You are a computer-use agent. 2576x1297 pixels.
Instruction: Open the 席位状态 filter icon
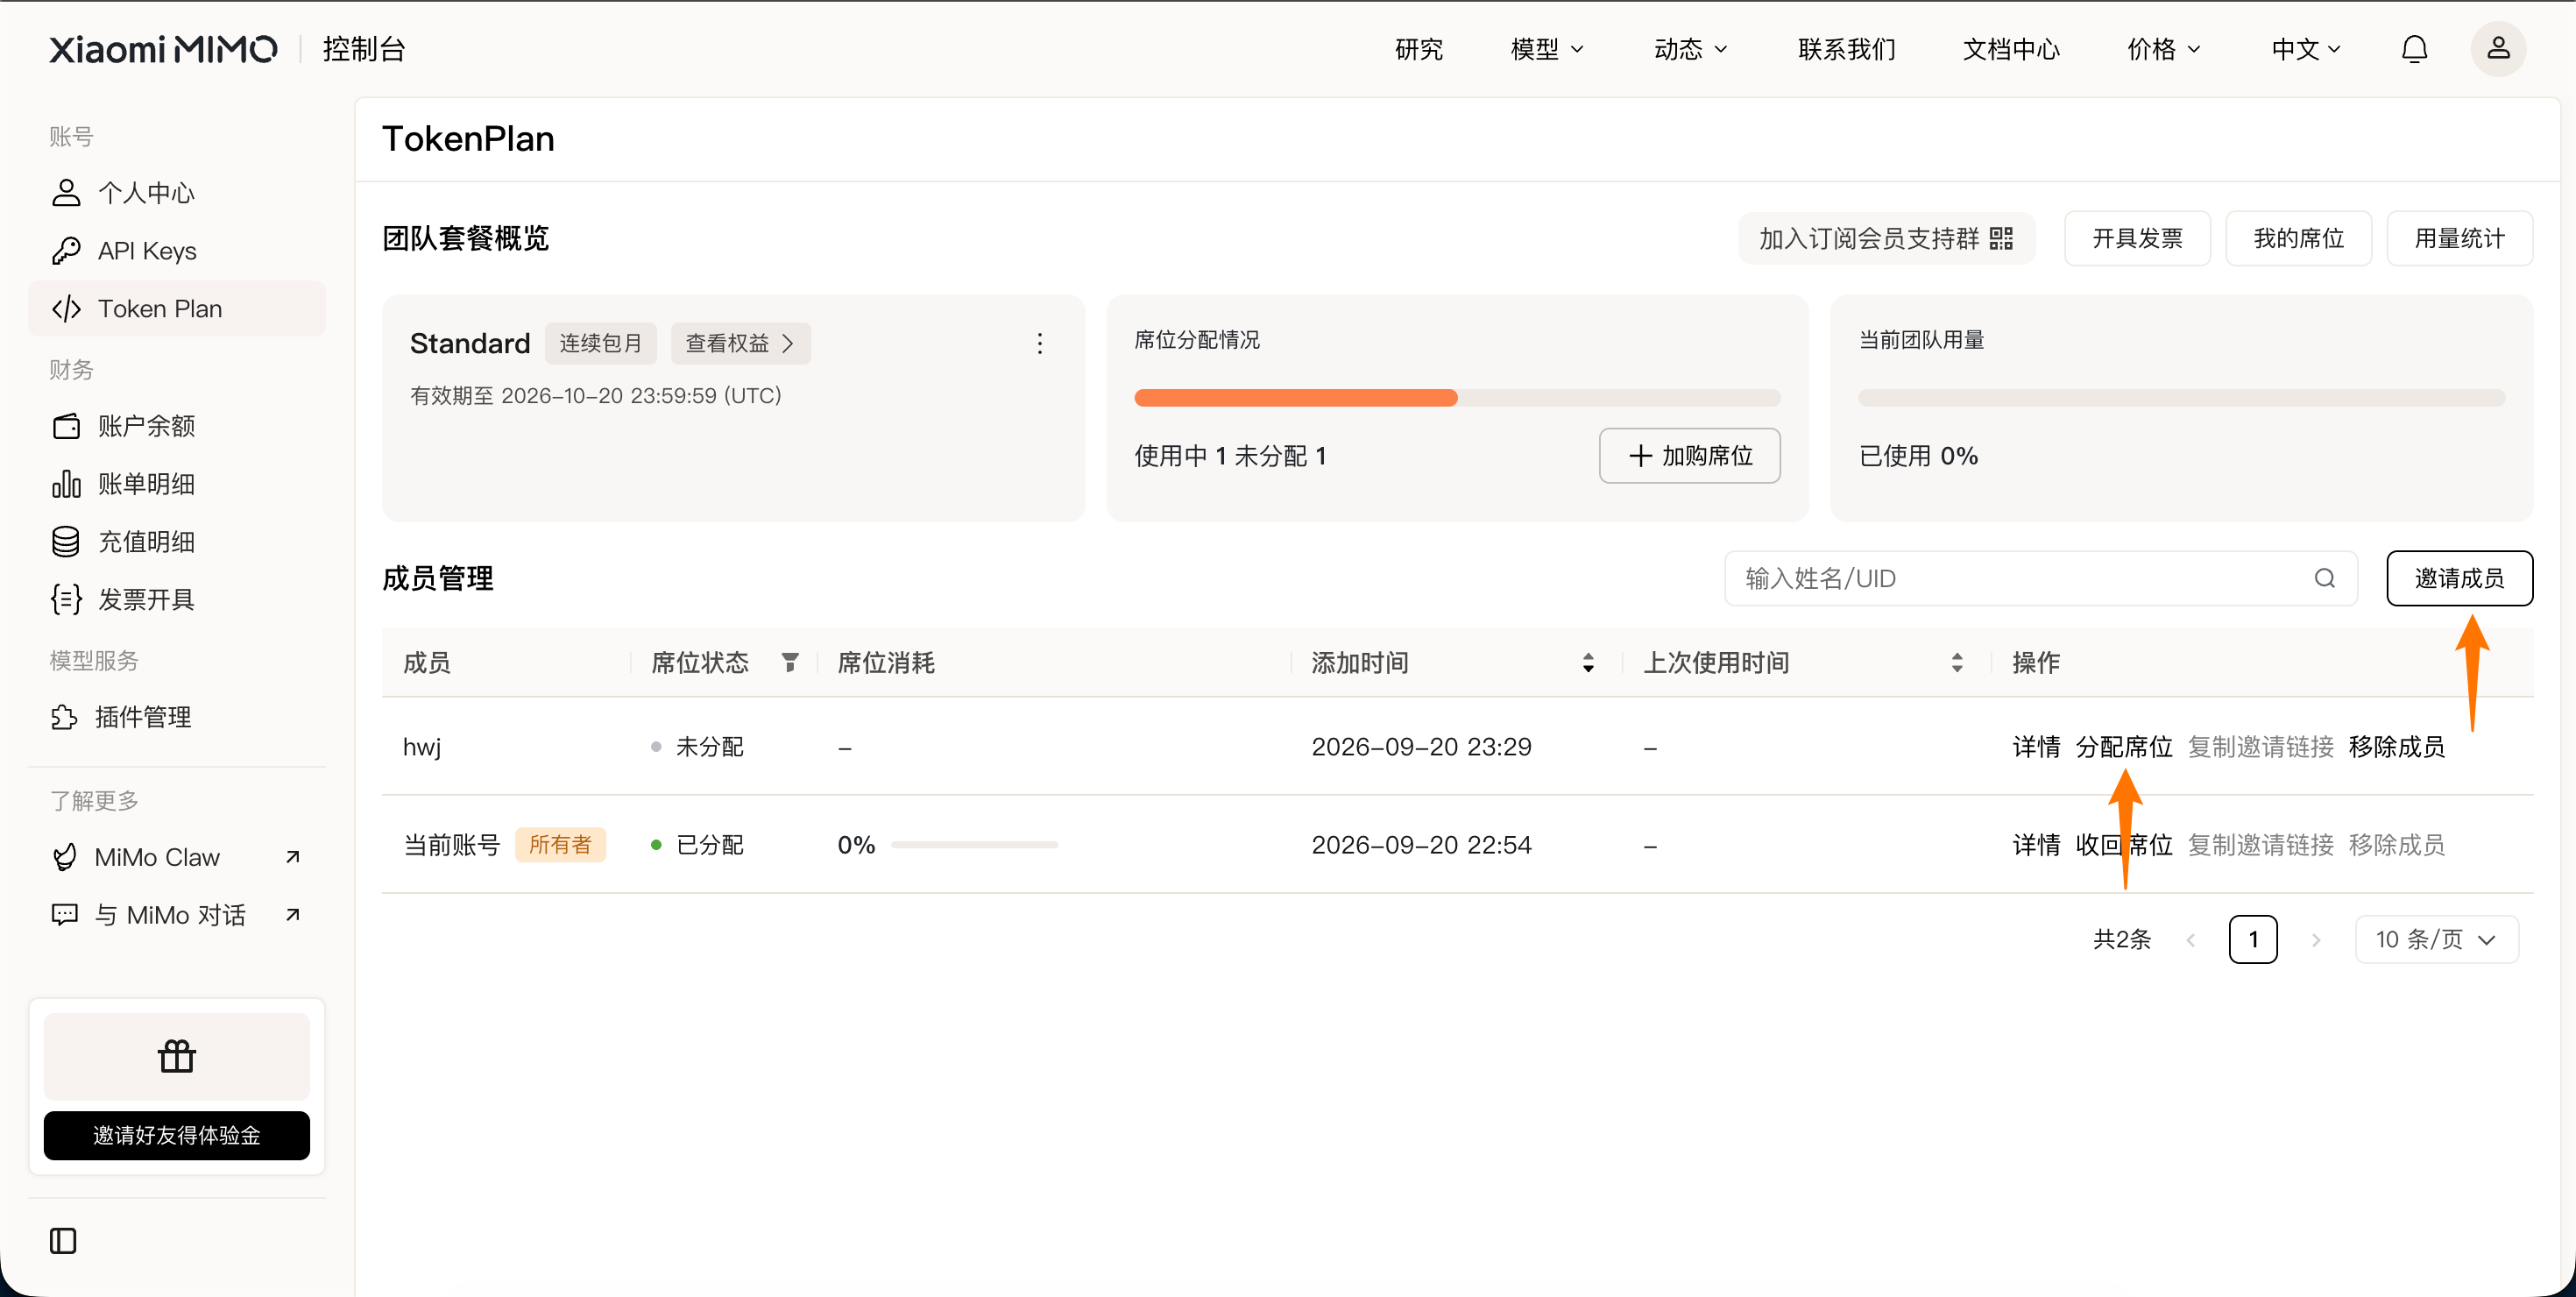coord(790,662)
